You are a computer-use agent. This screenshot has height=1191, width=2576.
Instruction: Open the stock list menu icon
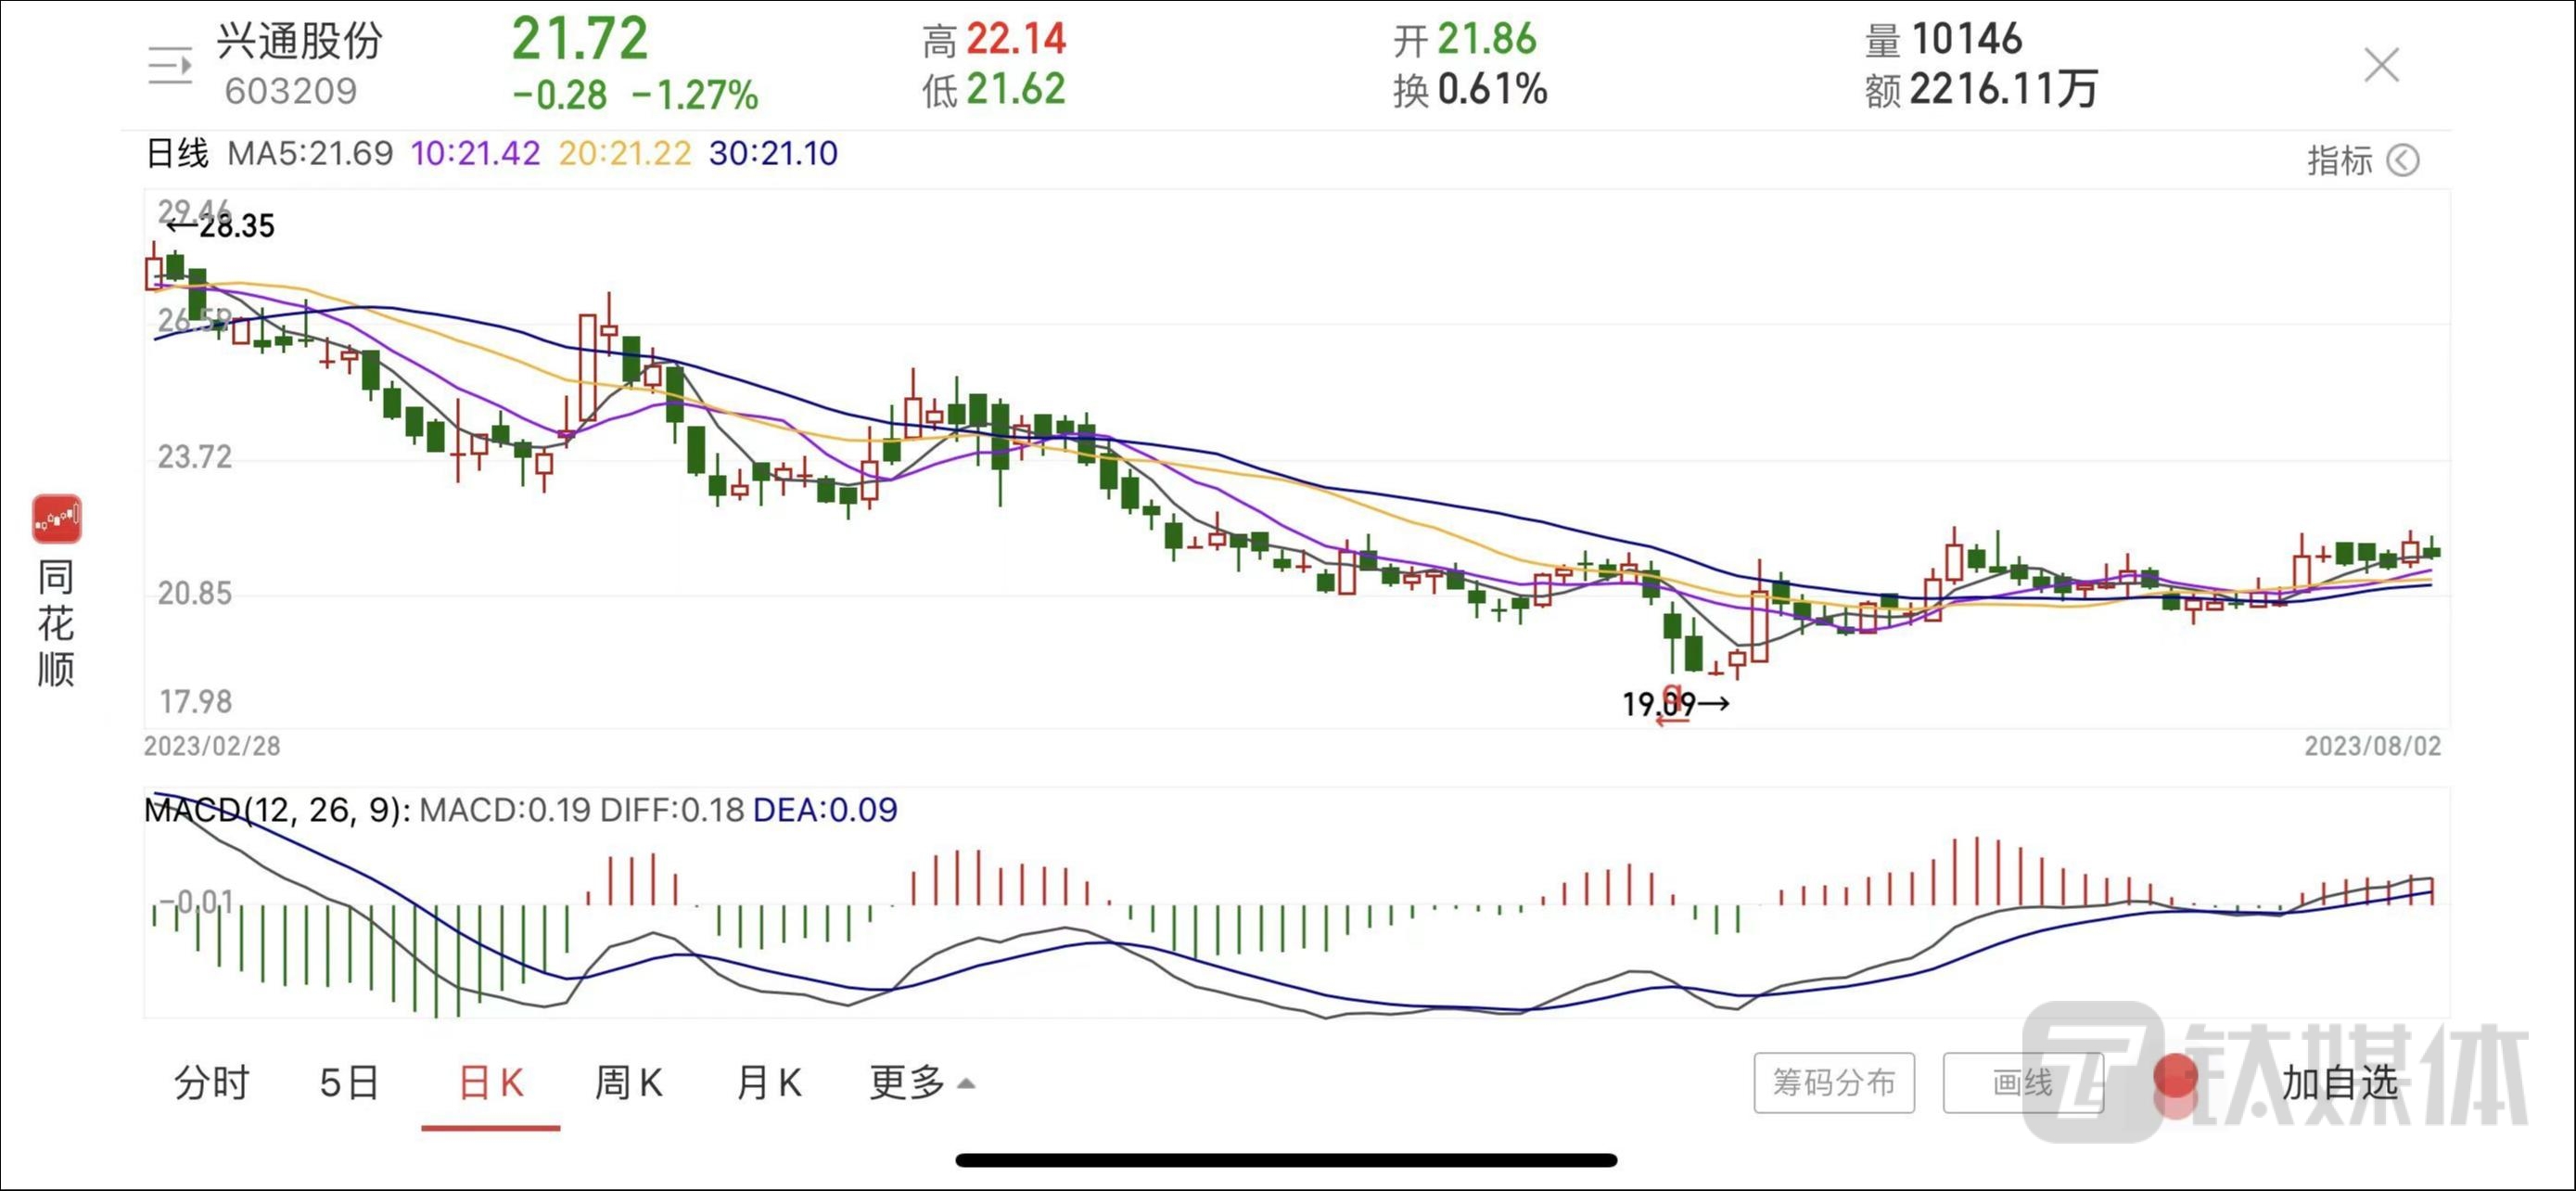coord(169,66)
